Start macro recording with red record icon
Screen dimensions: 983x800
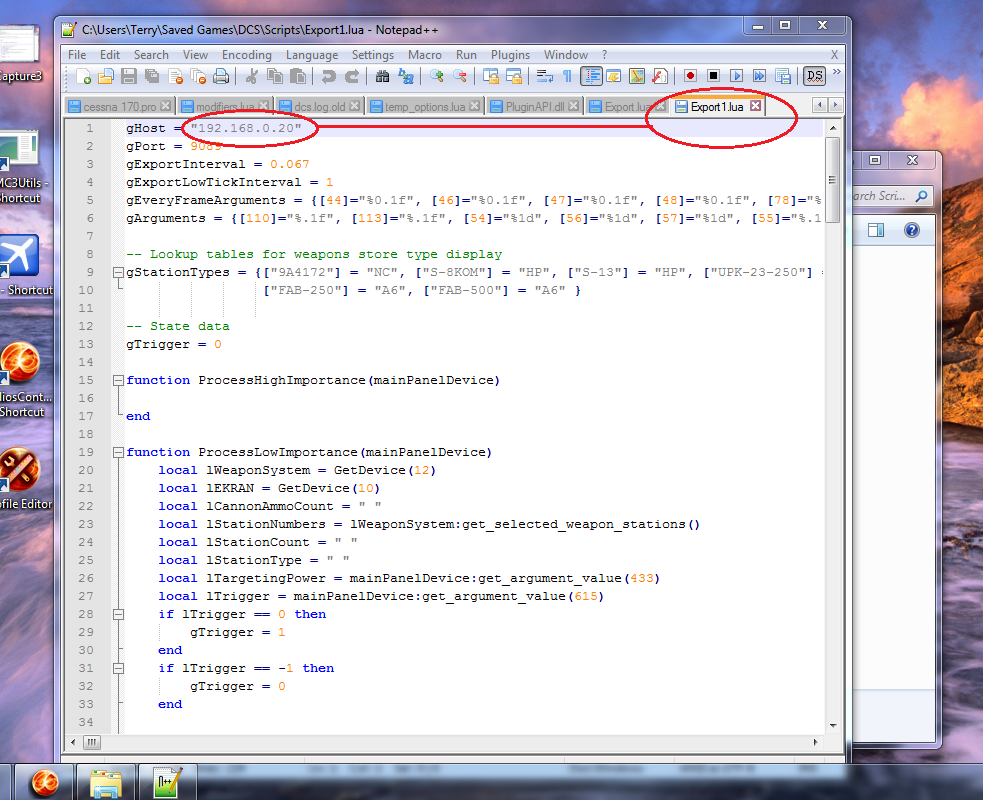pos(690,76)
